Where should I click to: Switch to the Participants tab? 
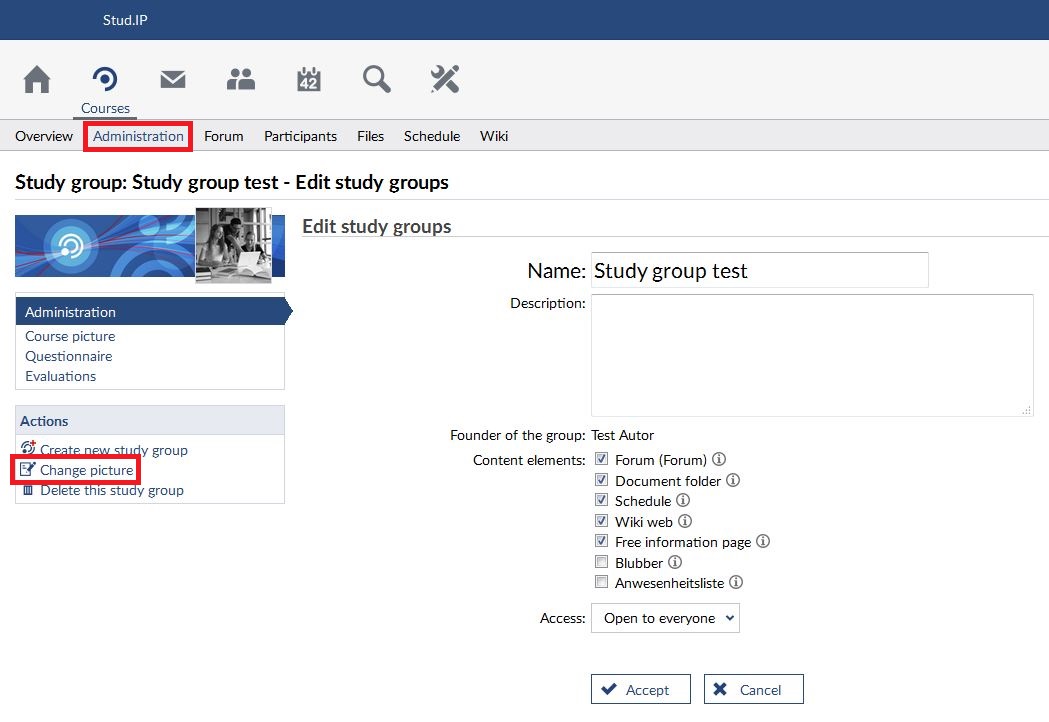pos(300,136)
